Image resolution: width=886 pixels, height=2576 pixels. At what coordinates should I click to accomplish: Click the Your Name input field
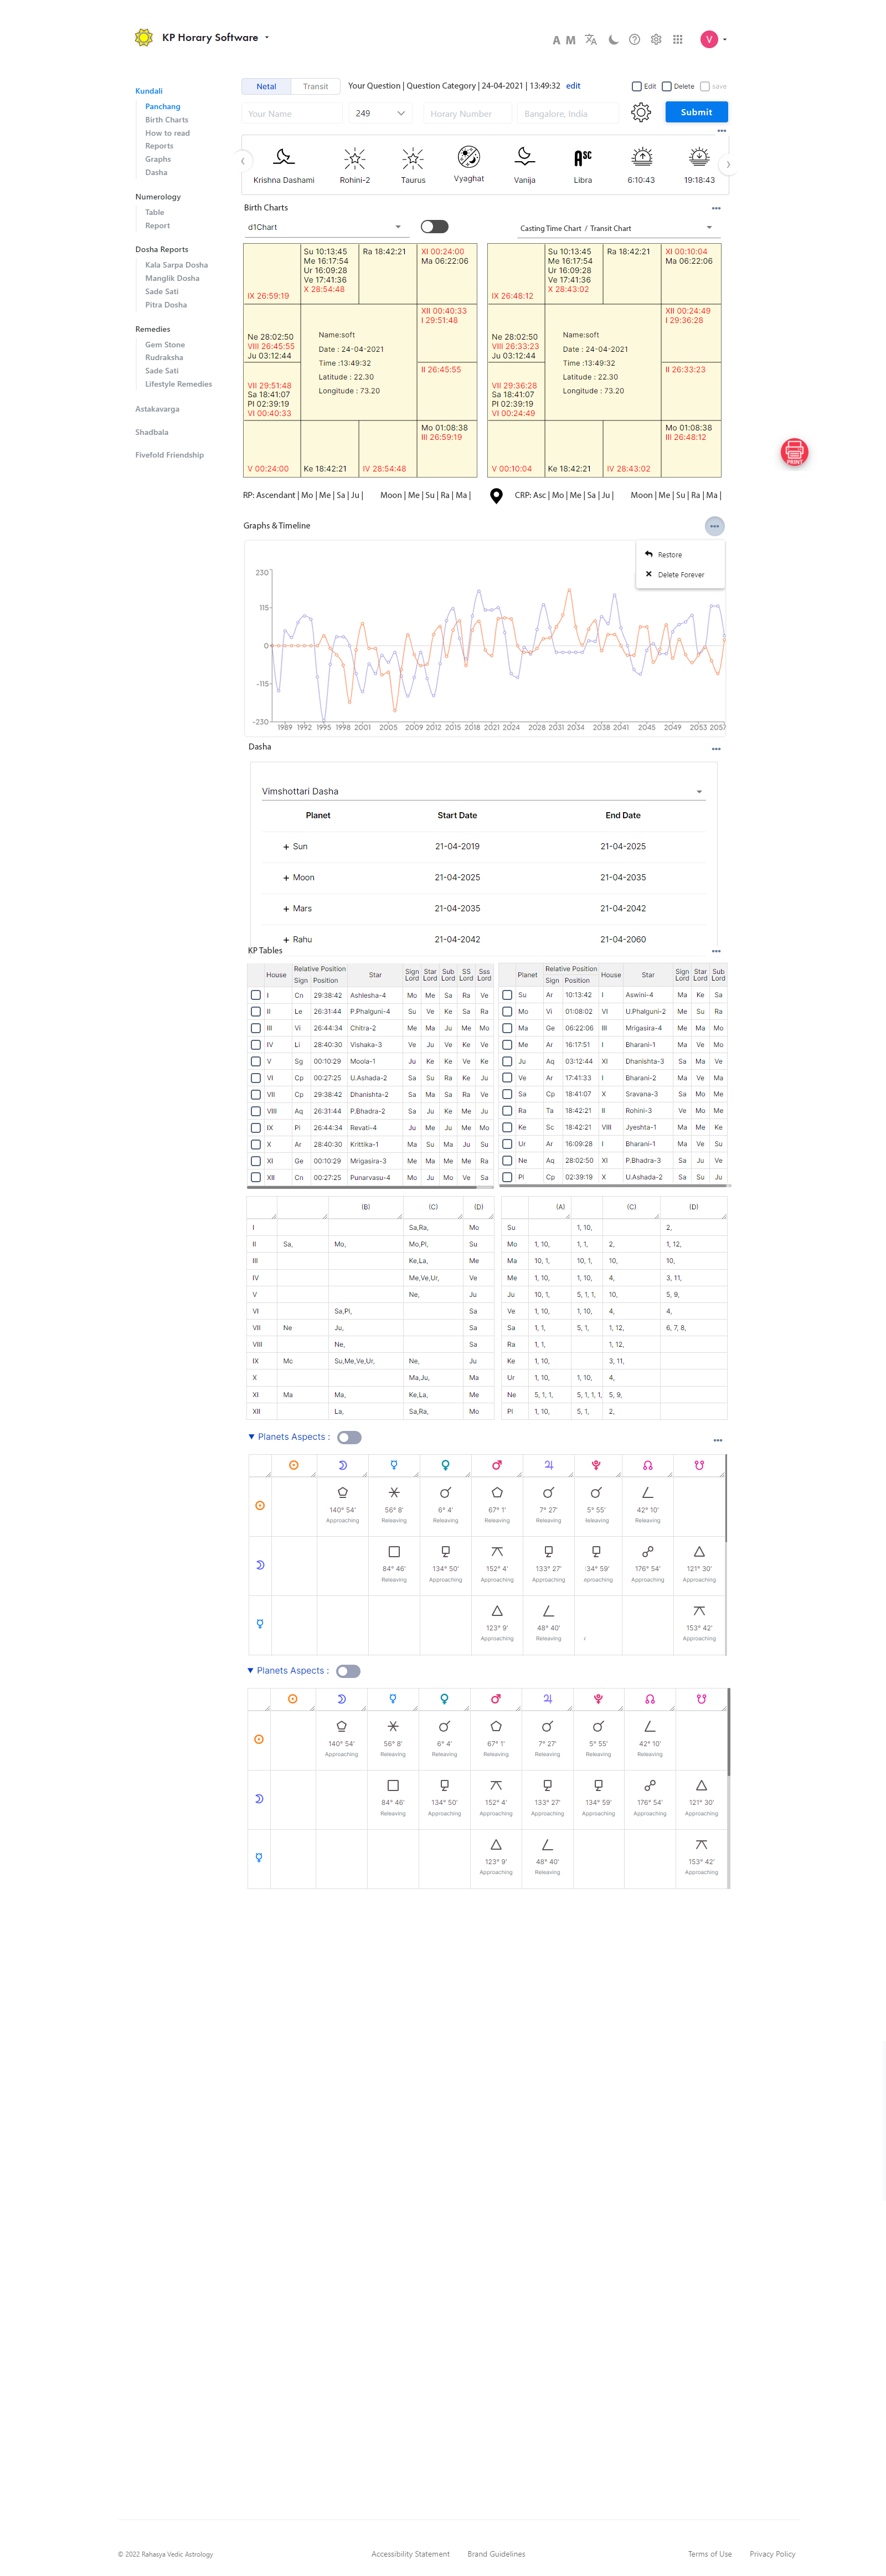[x=292, y=114]
